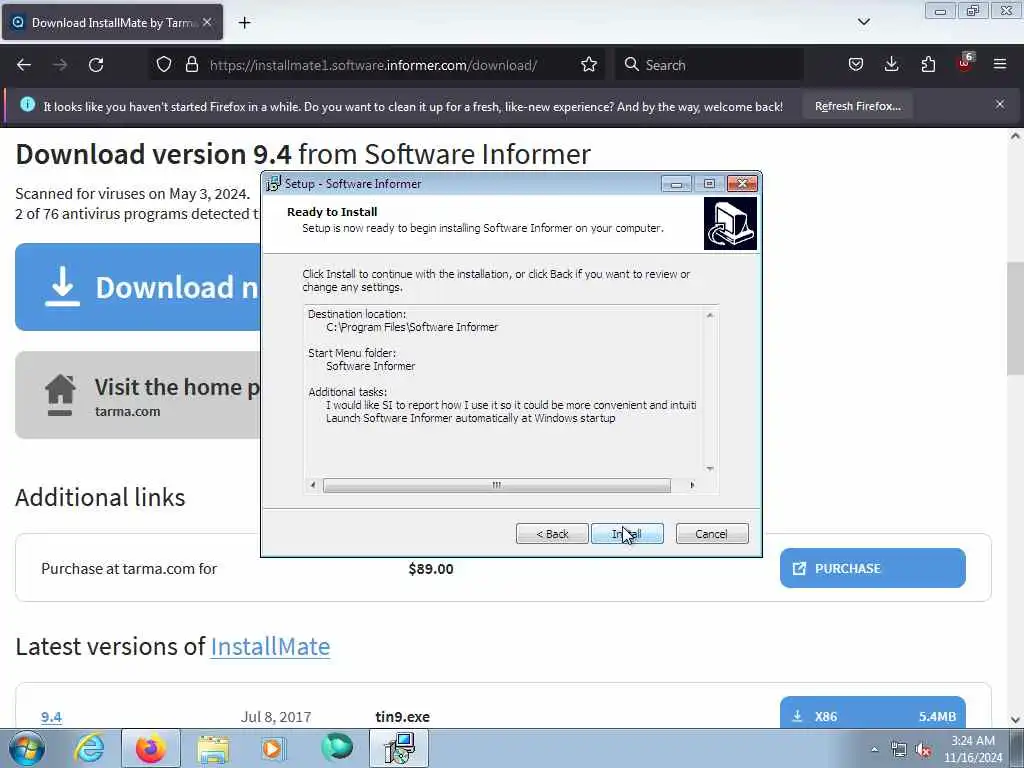Viewport: 1024px width, 768px height.
Task: Open the 9.4 version link
Action: tap(51, 717)
